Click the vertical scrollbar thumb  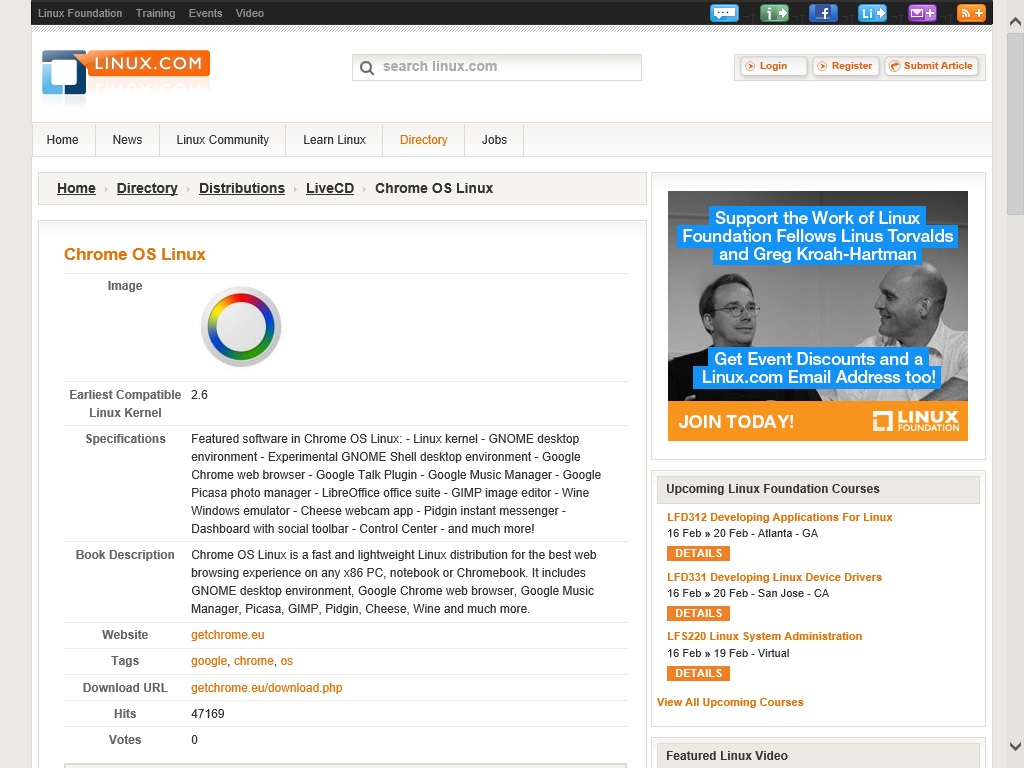[x=1015, y=123]
